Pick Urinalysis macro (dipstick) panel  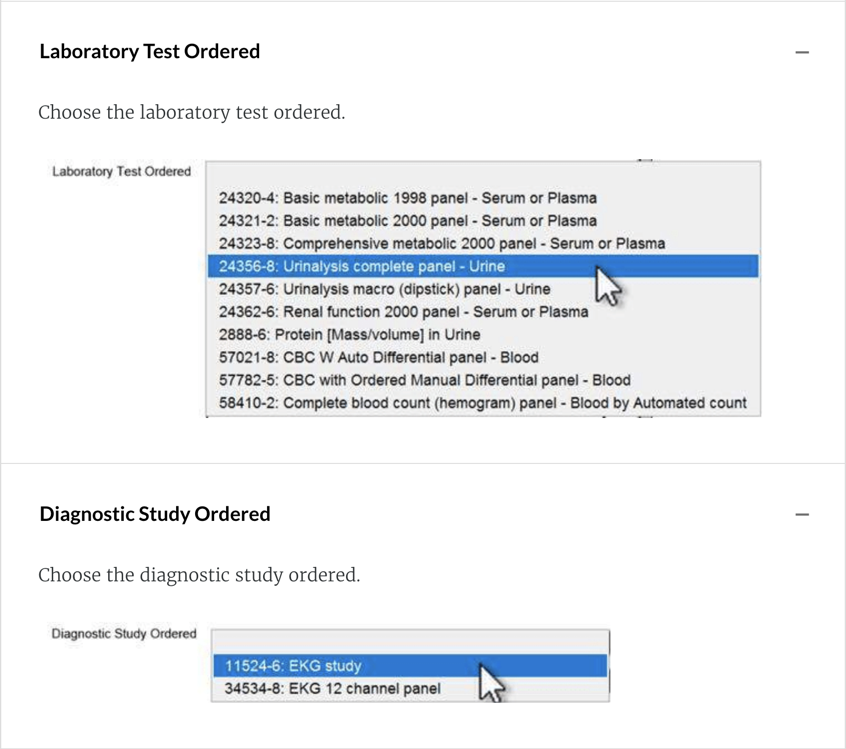[384, 289]
